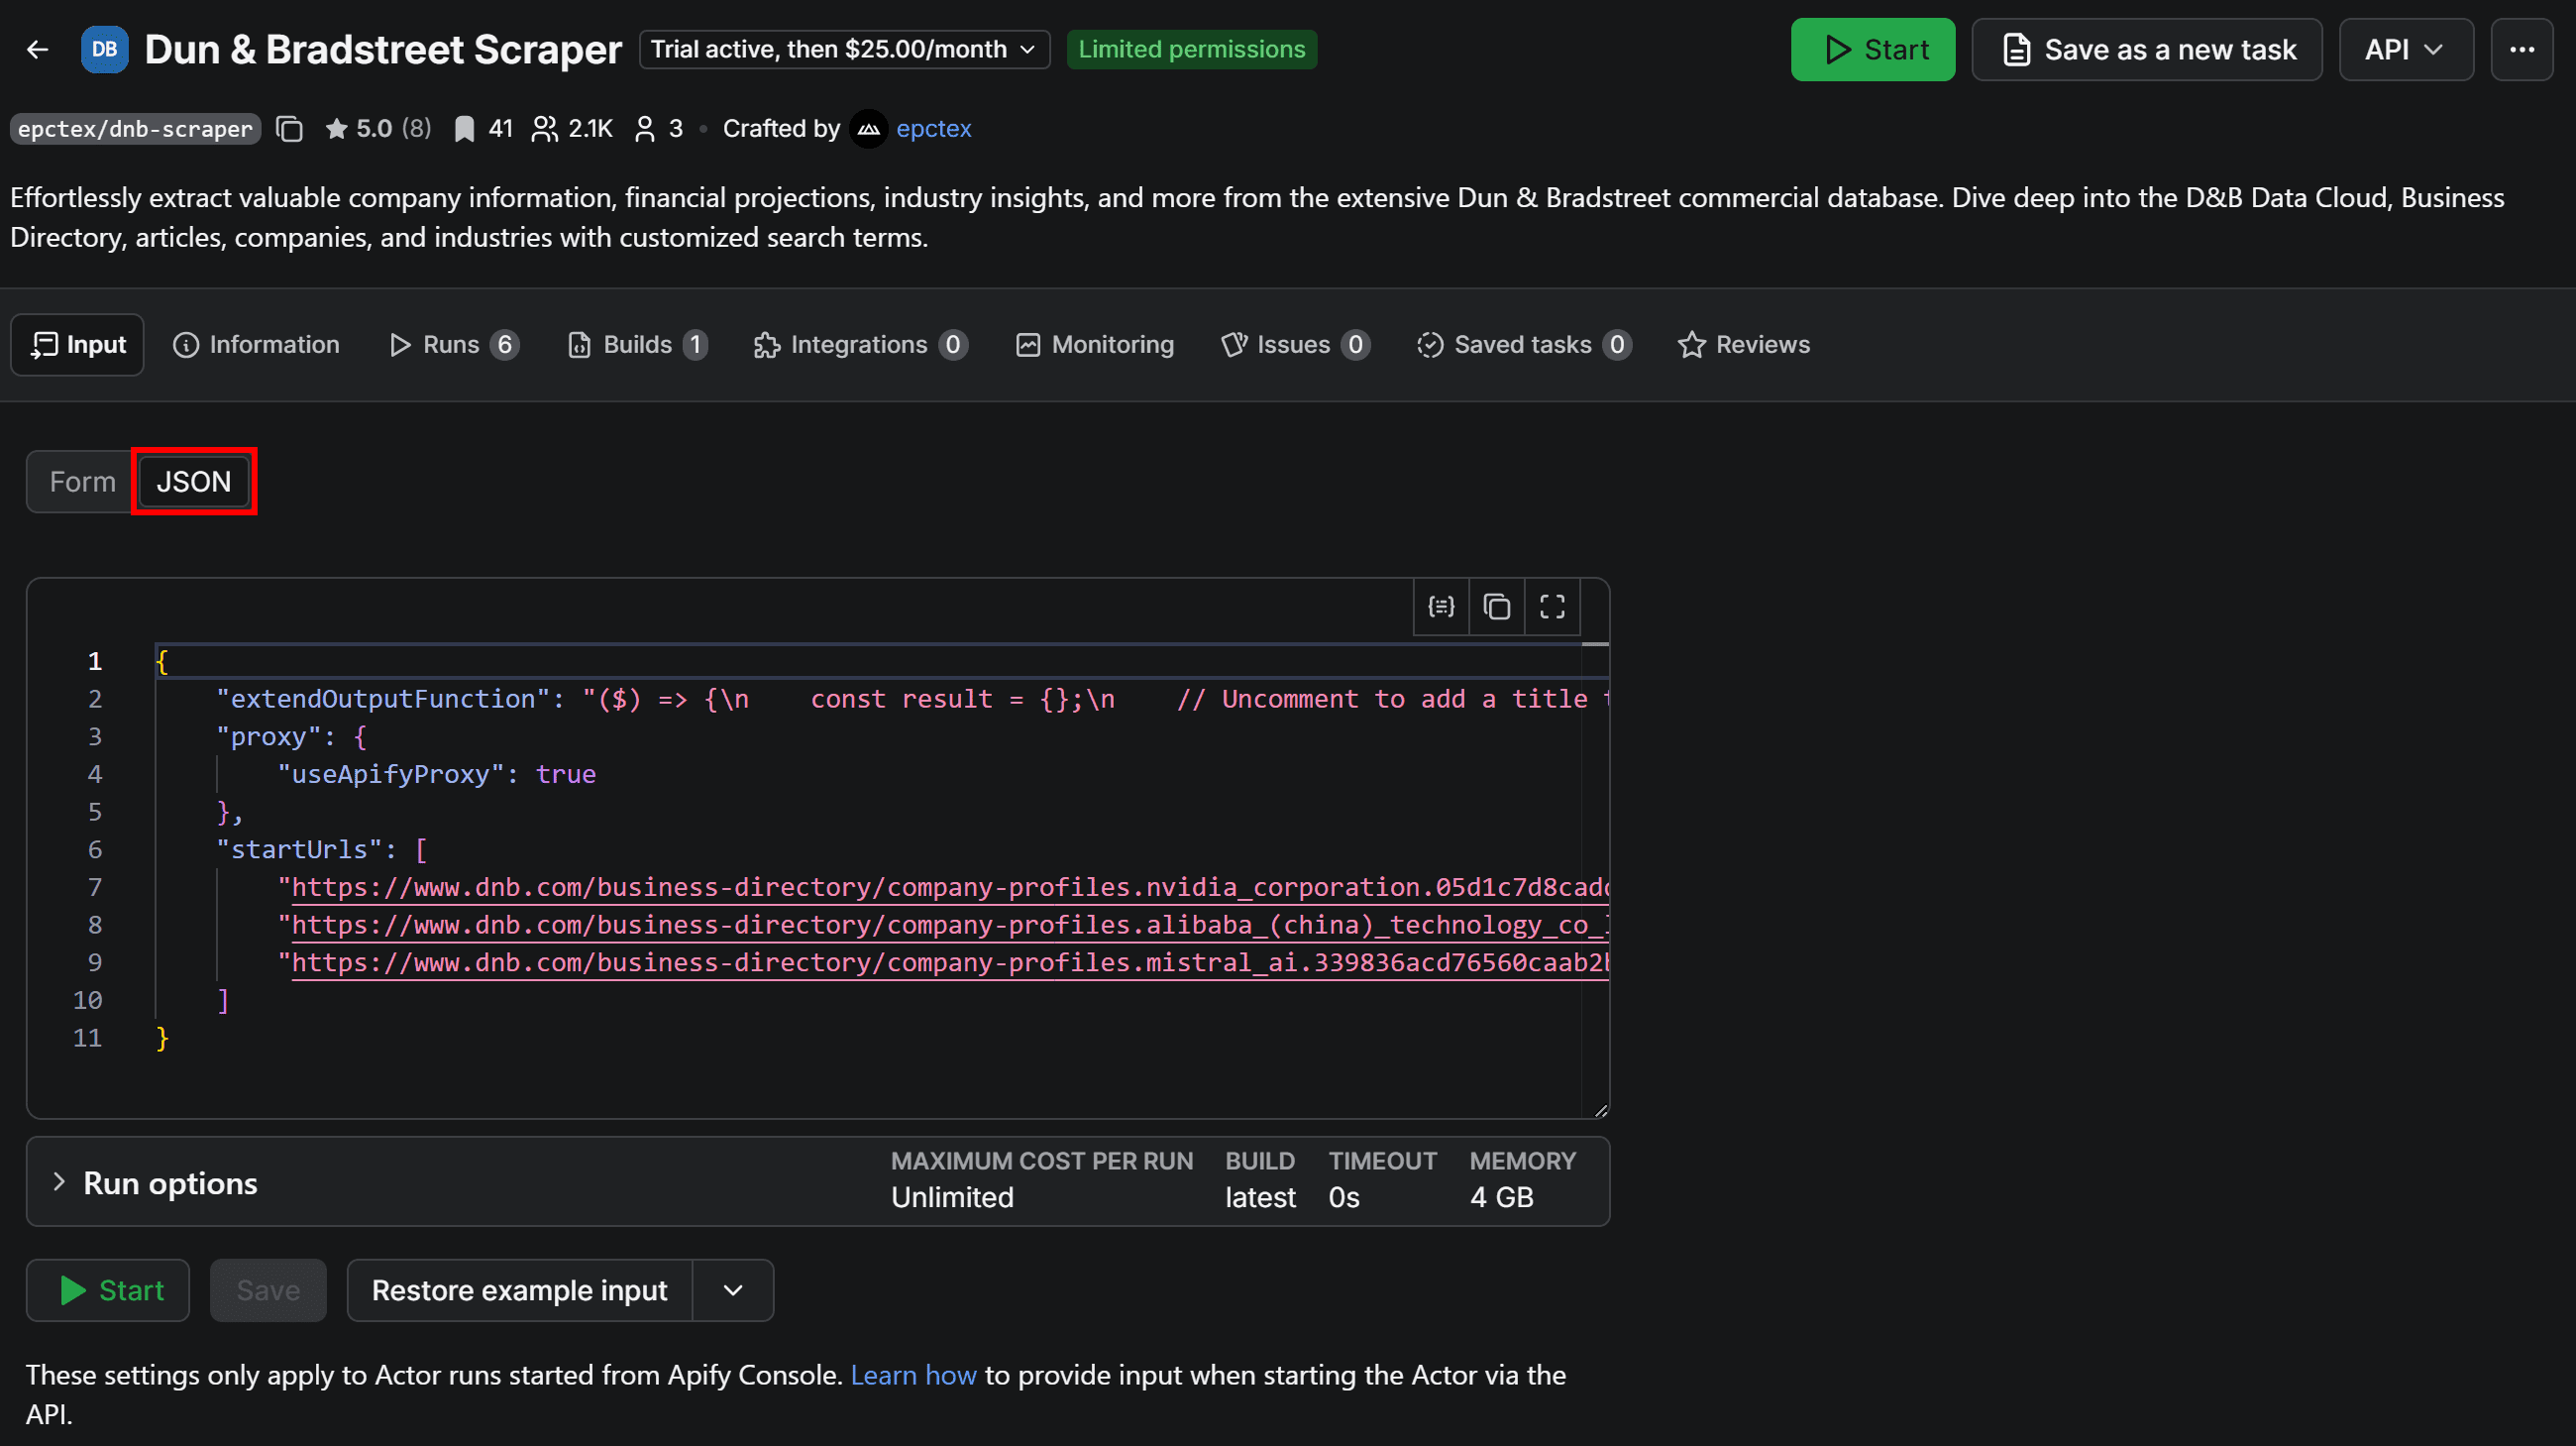Open the Restore example input dropdown arrow
The image size is (2576, 1446).
coord(733,1290)
